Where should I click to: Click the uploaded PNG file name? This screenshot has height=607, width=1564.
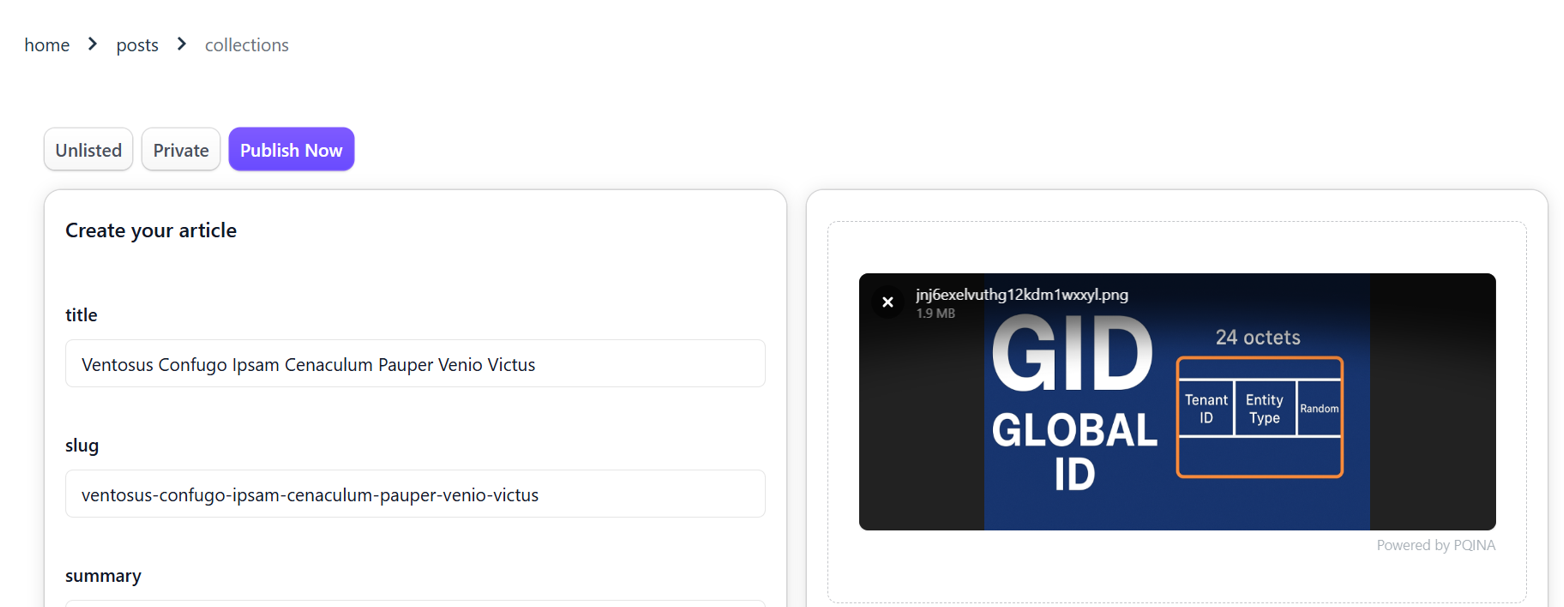point(1022,295)
